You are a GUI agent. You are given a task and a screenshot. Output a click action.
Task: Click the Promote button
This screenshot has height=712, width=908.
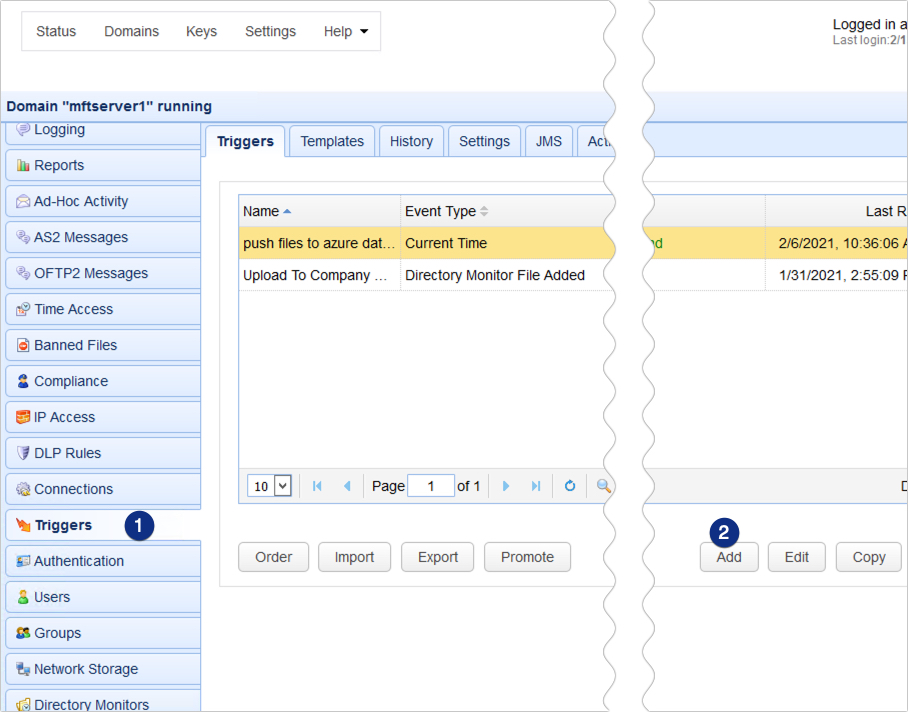(527, 557)
